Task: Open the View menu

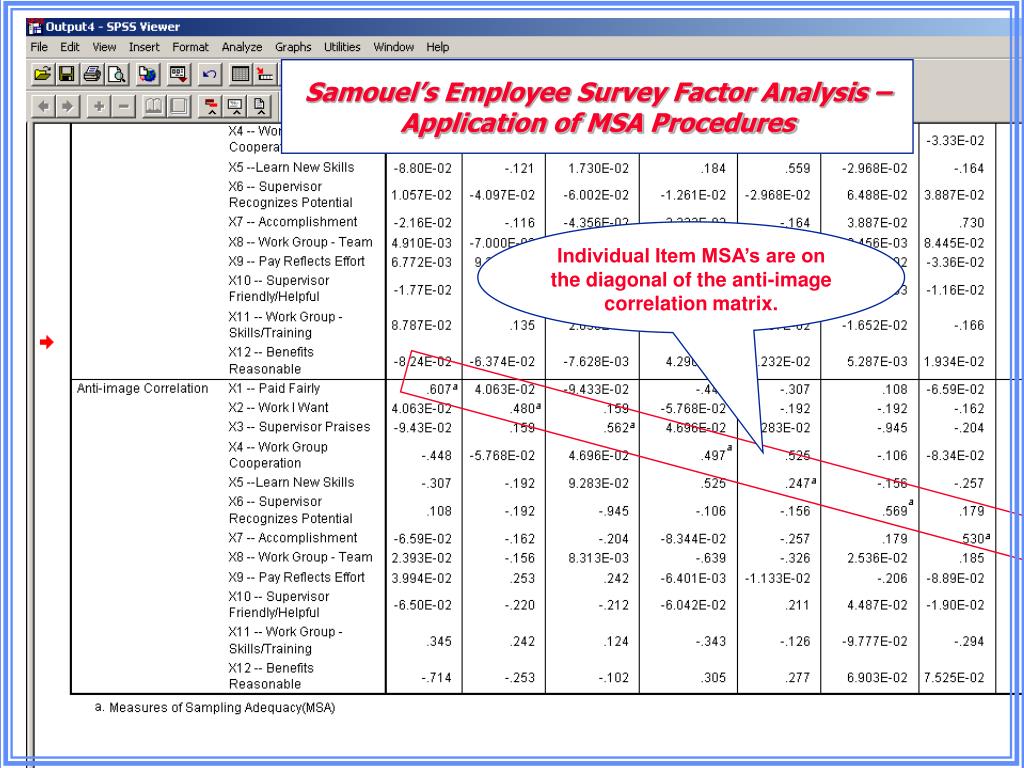Action: pyautogui.click(x=104, y=47)
